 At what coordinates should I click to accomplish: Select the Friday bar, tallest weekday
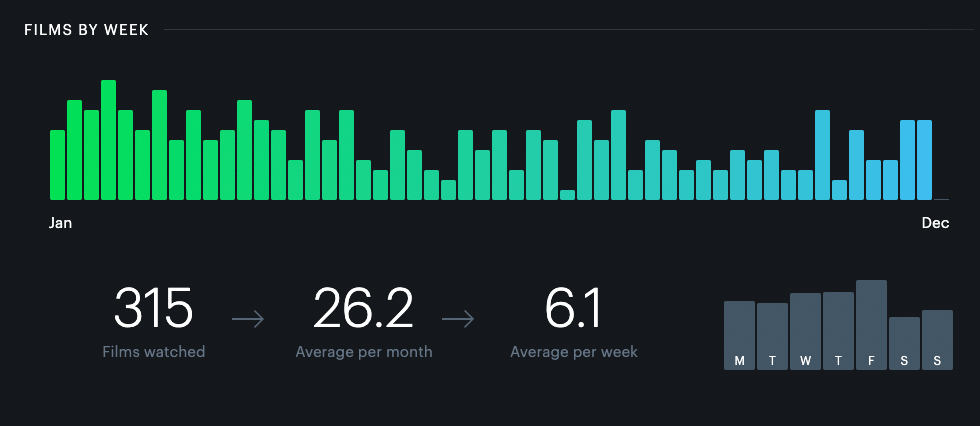click(871, 325)
